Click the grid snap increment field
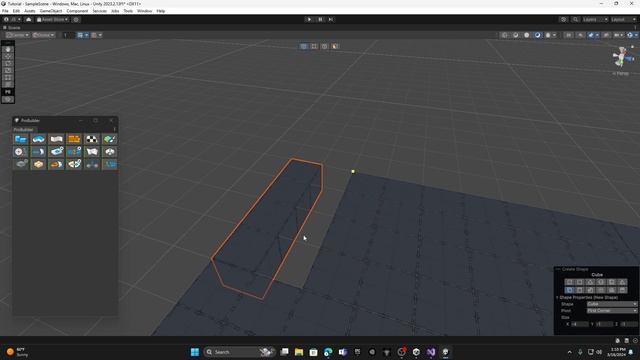The width and height of the screenshot is (640, 360). [x=69, y=35]
